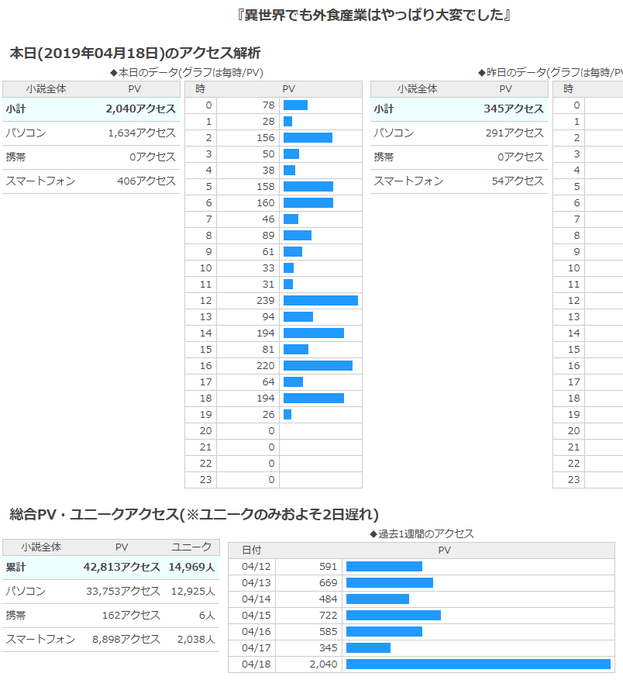The image size is (623, 680).
Task: Click weekly PV value 669 for 04/13
Action: pos(328,583)
